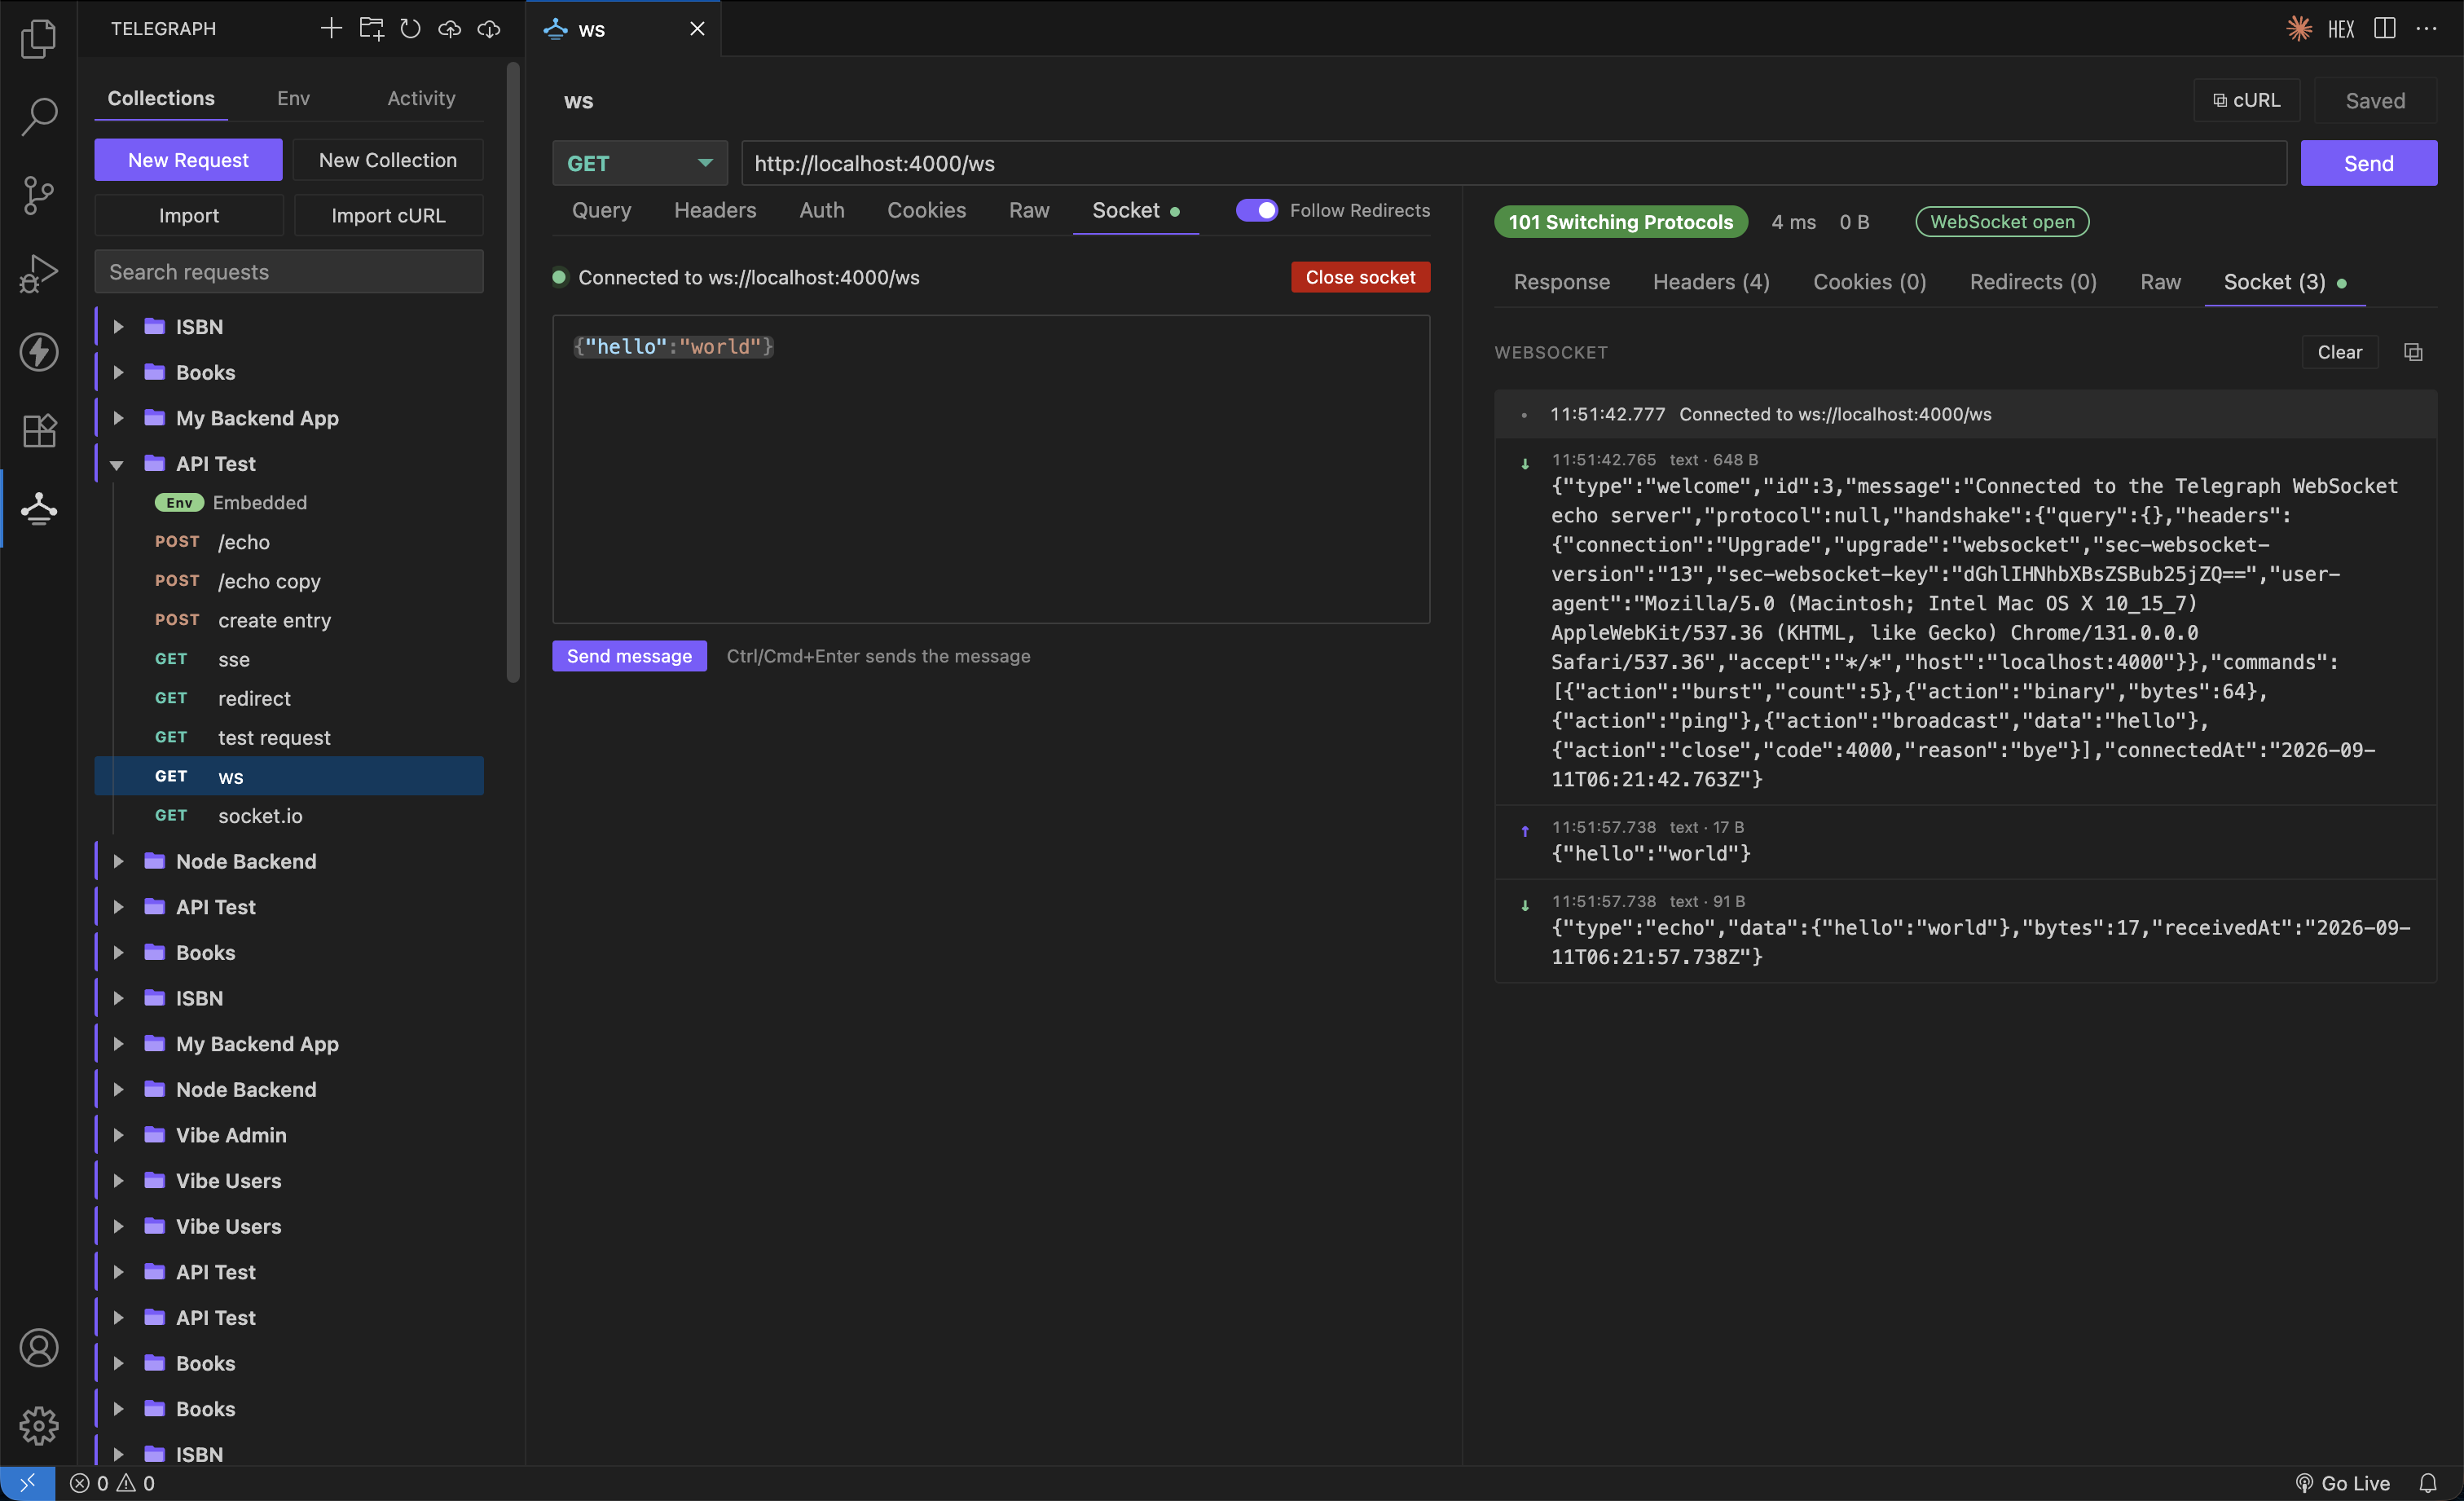Open the Headers request tab
The image size is (2464, 1501).
pyautogui.click(x=715, y=210)
